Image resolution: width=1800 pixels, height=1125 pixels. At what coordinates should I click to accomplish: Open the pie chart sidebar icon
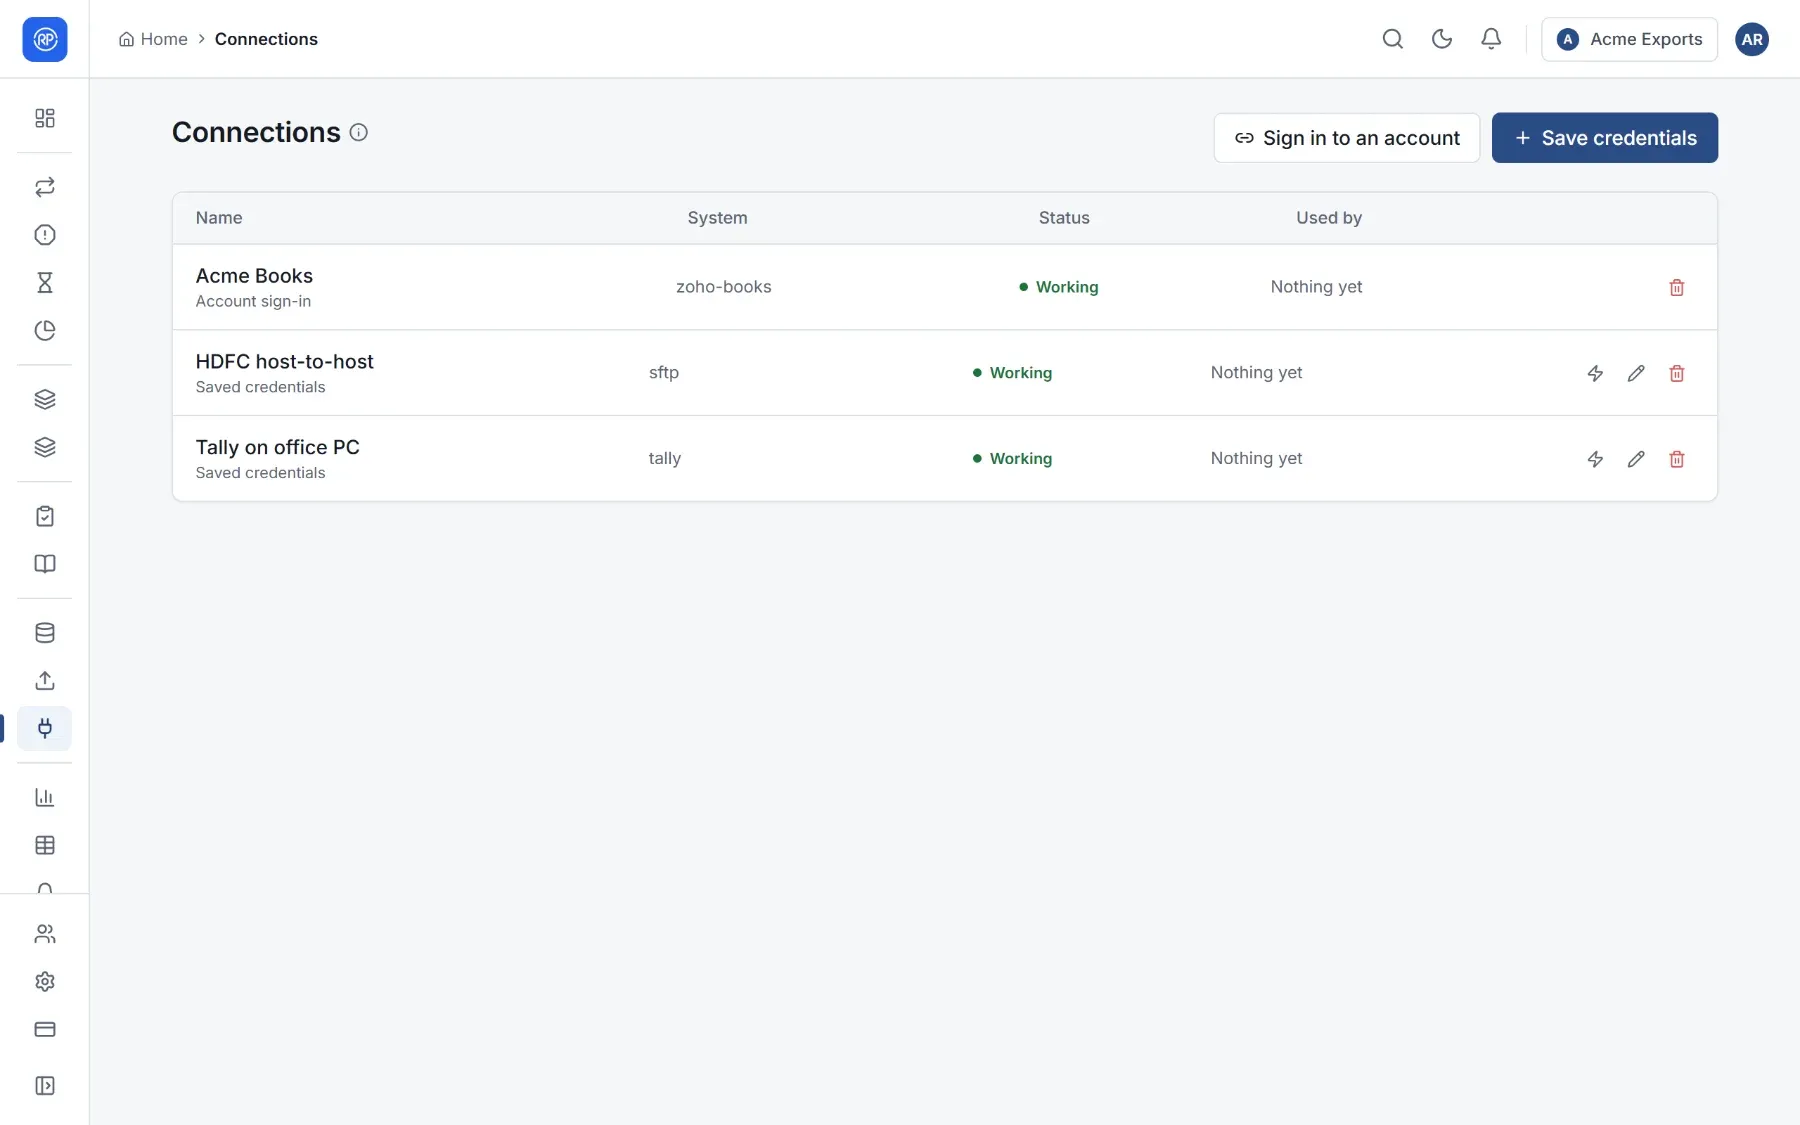(45, 331)
